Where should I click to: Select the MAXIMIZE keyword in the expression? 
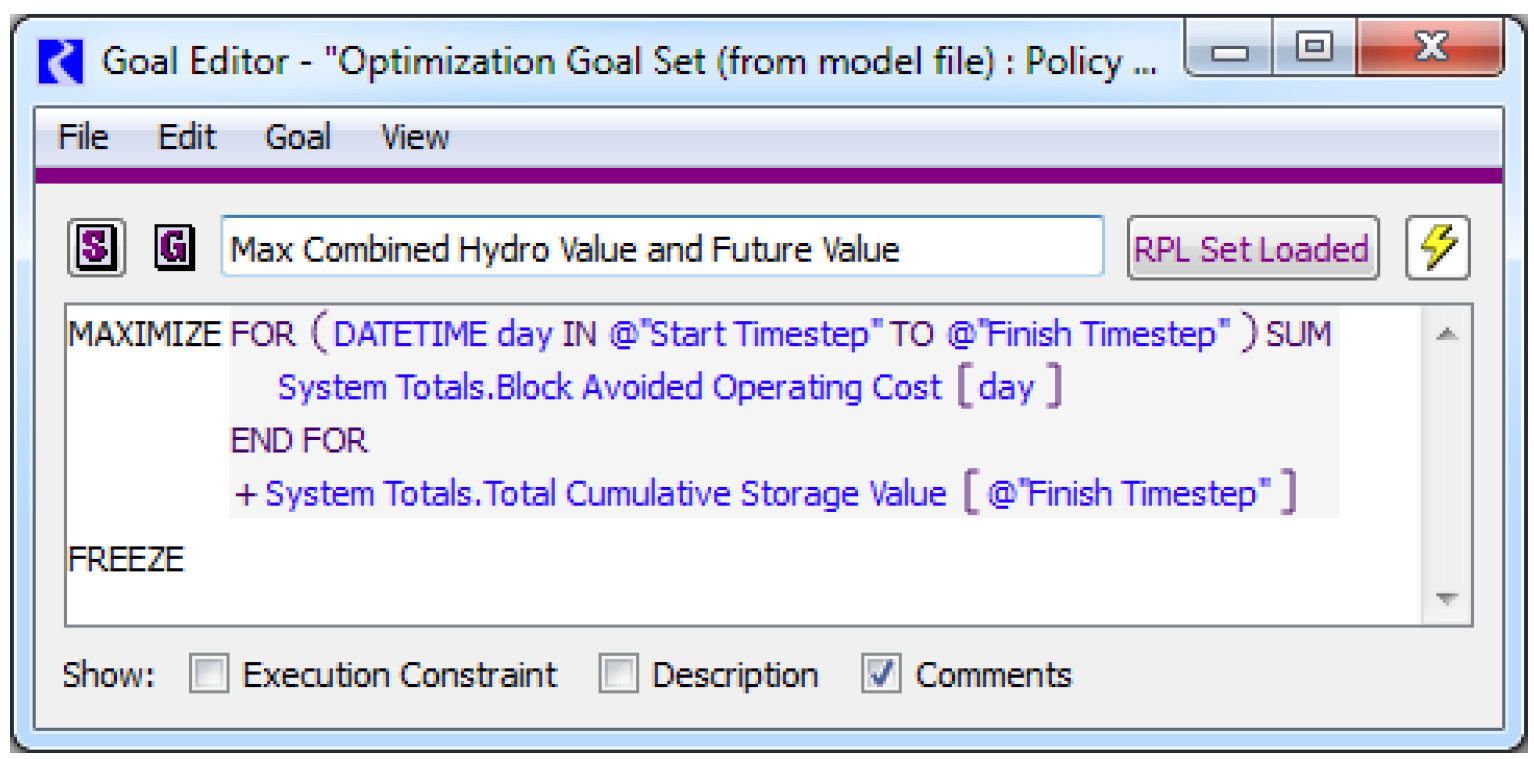tap(145, 334)
